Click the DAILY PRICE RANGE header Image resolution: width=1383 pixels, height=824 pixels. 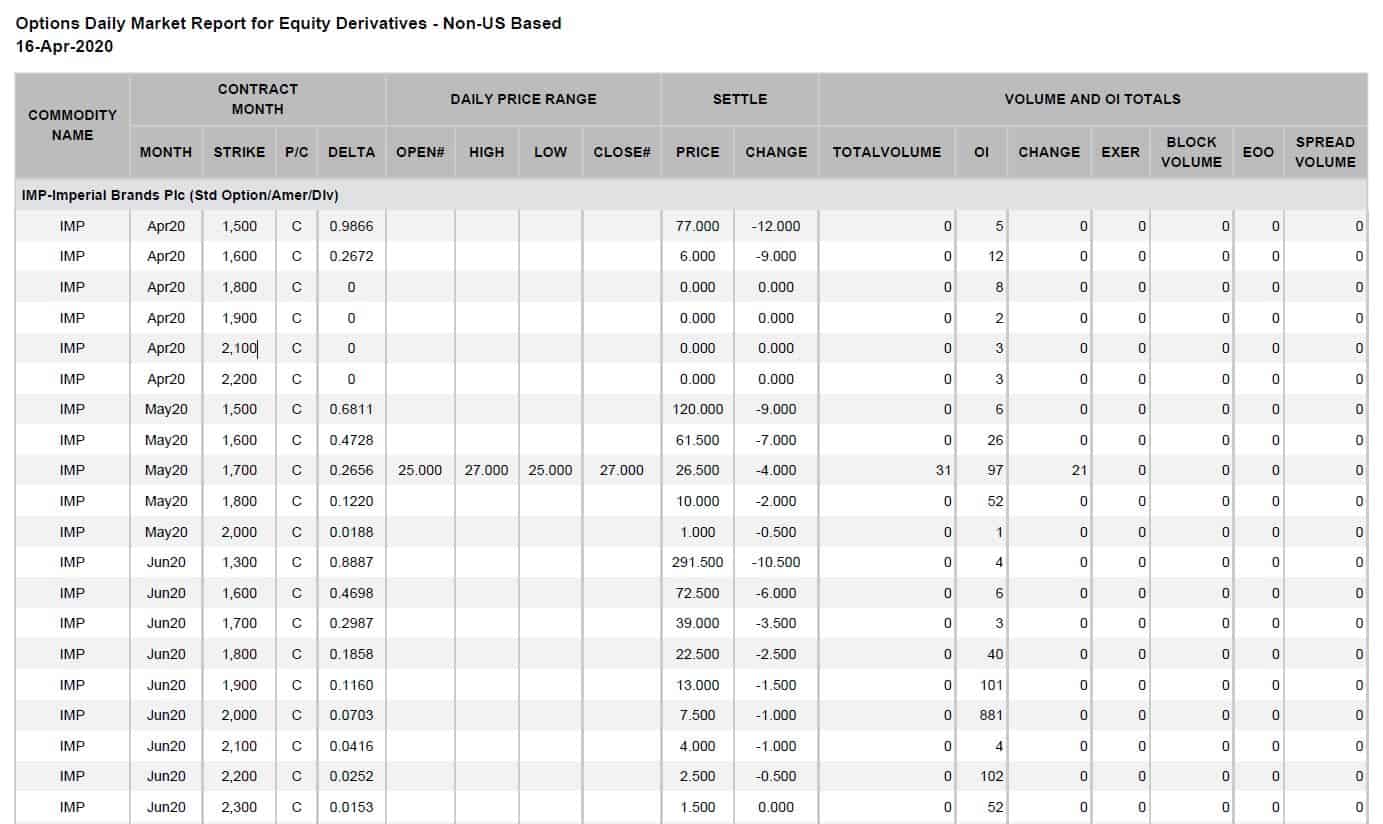pyautogui.click(x=521, y=99)
